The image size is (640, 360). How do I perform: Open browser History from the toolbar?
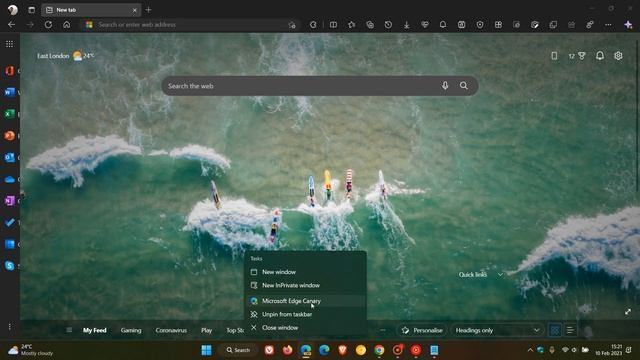[x=388, y=24]
